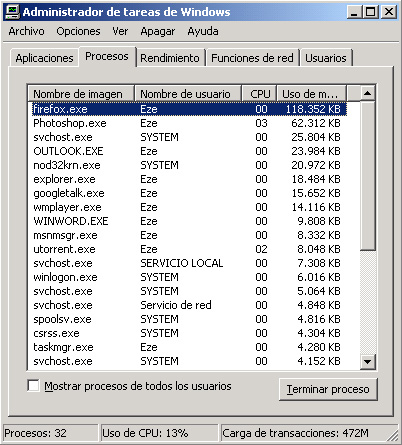The height and width of the screenshot is (445, 402).
Task: Sort by Nombre de imagen column header
Action: [81, 94]
